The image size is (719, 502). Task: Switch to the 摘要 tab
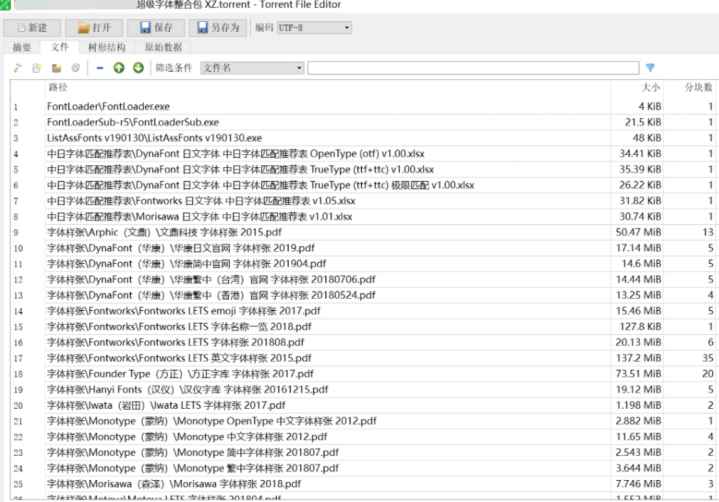point(21,47)
